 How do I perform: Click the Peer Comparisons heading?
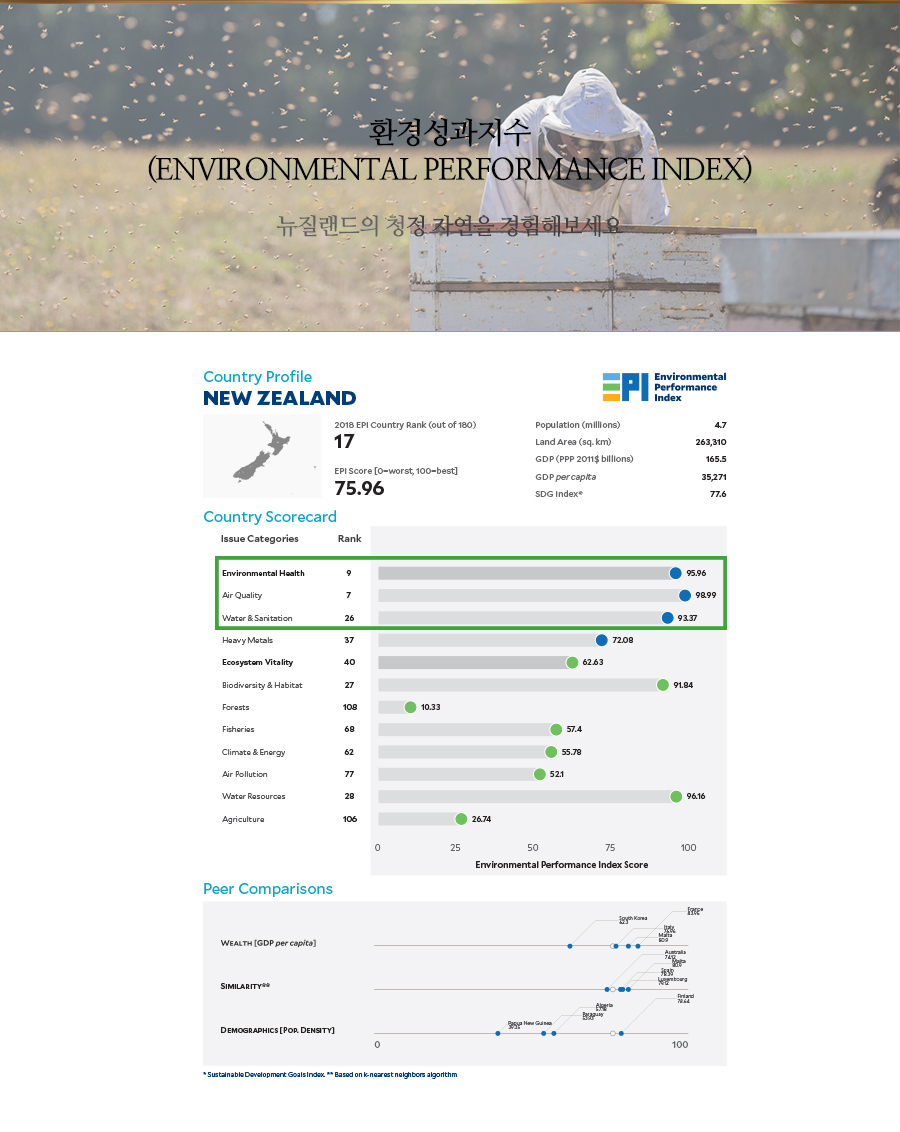pyautogui.click(x=267, y=889)
